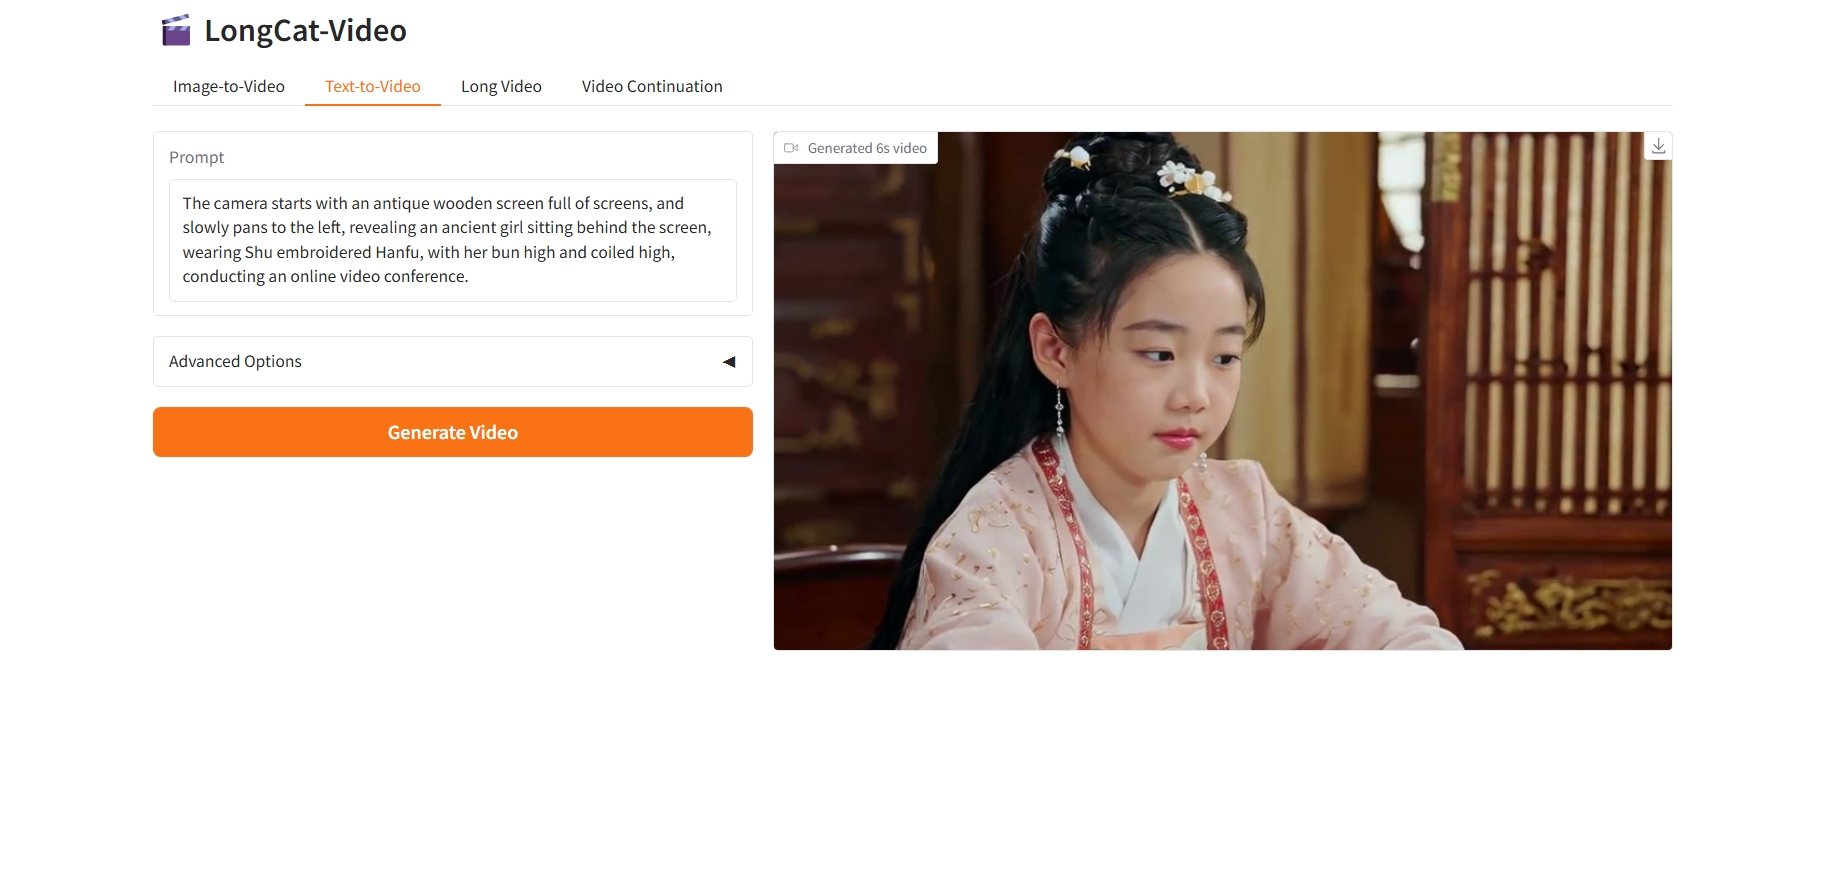Viewport: 1821px width, 891px height.
Task: Select the Text-to-Video tab
Action: click(x=373, y=86)
